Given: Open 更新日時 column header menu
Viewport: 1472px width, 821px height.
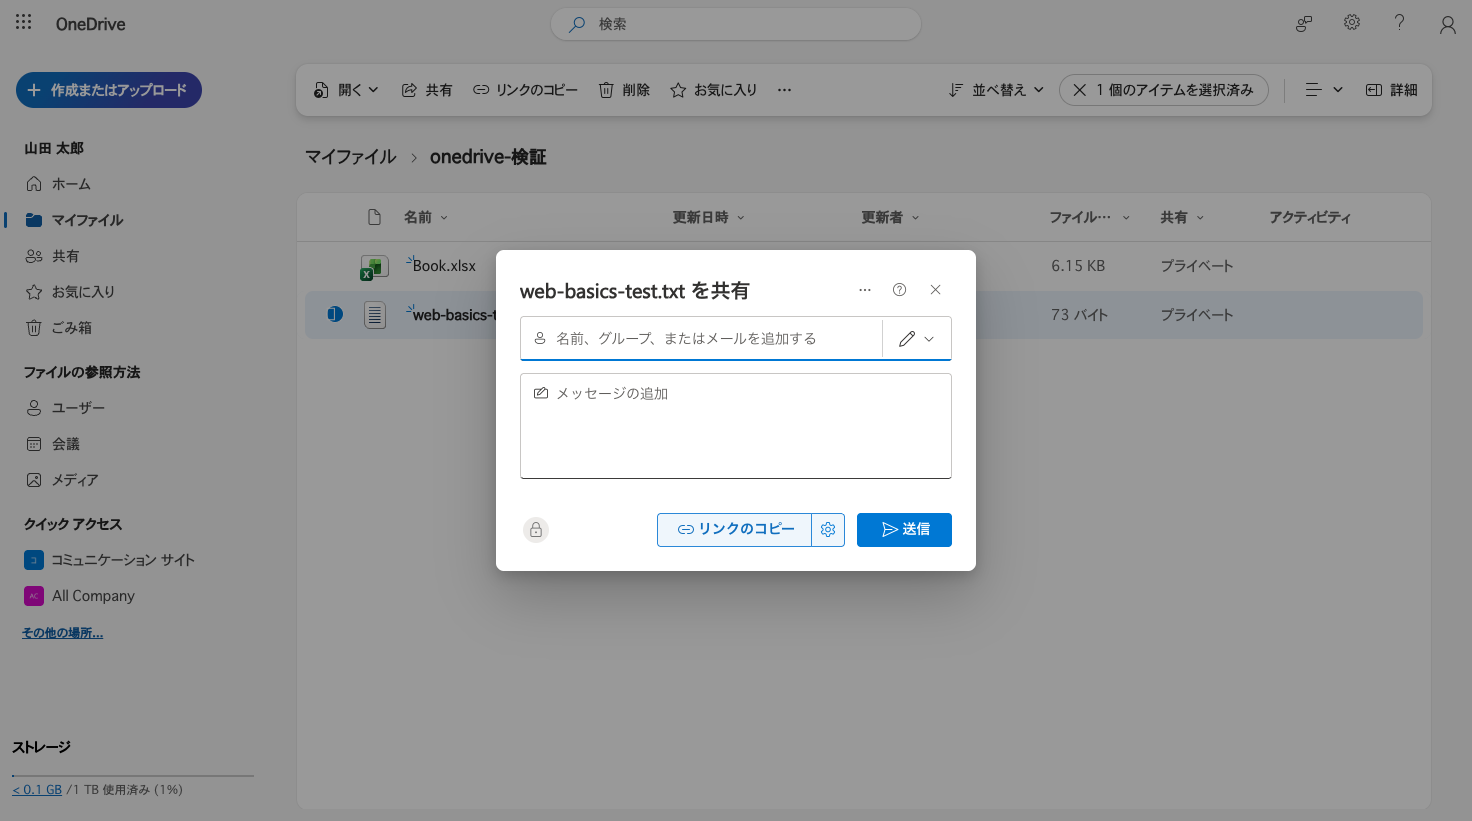Looking at the screenshot, I should 708,217.
